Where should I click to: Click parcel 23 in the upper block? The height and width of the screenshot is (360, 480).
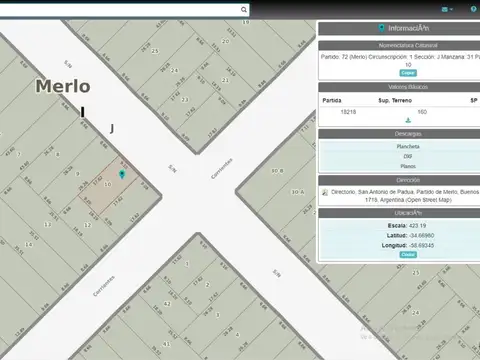click(x=185, y=99)
